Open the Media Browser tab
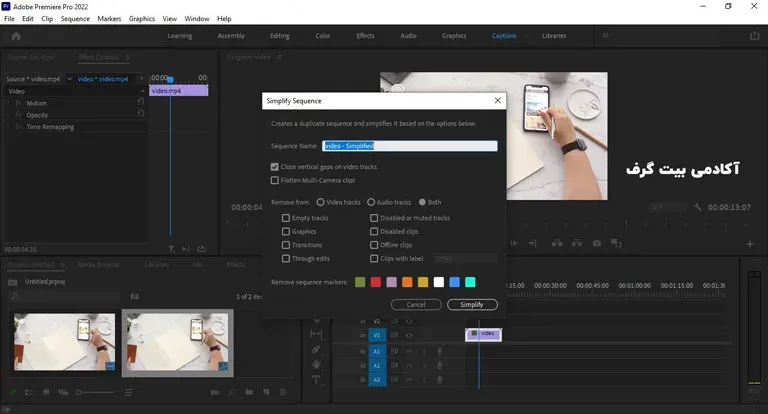 [99, 265]
